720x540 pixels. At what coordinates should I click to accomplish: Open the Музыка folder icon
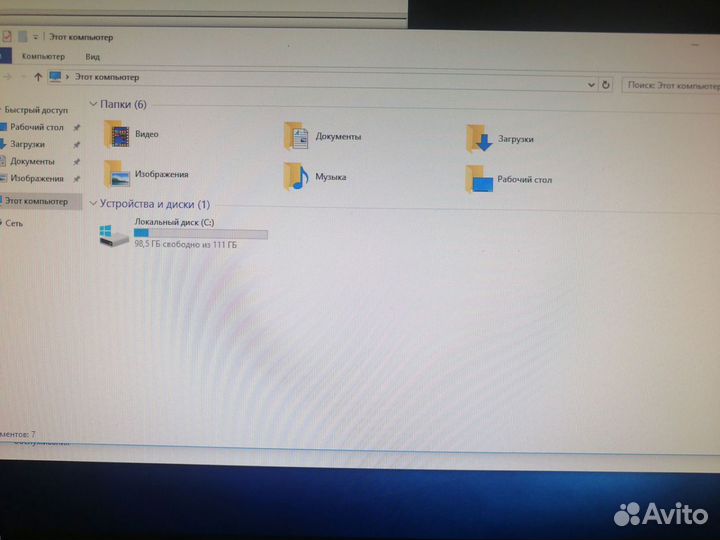(296, 176)
